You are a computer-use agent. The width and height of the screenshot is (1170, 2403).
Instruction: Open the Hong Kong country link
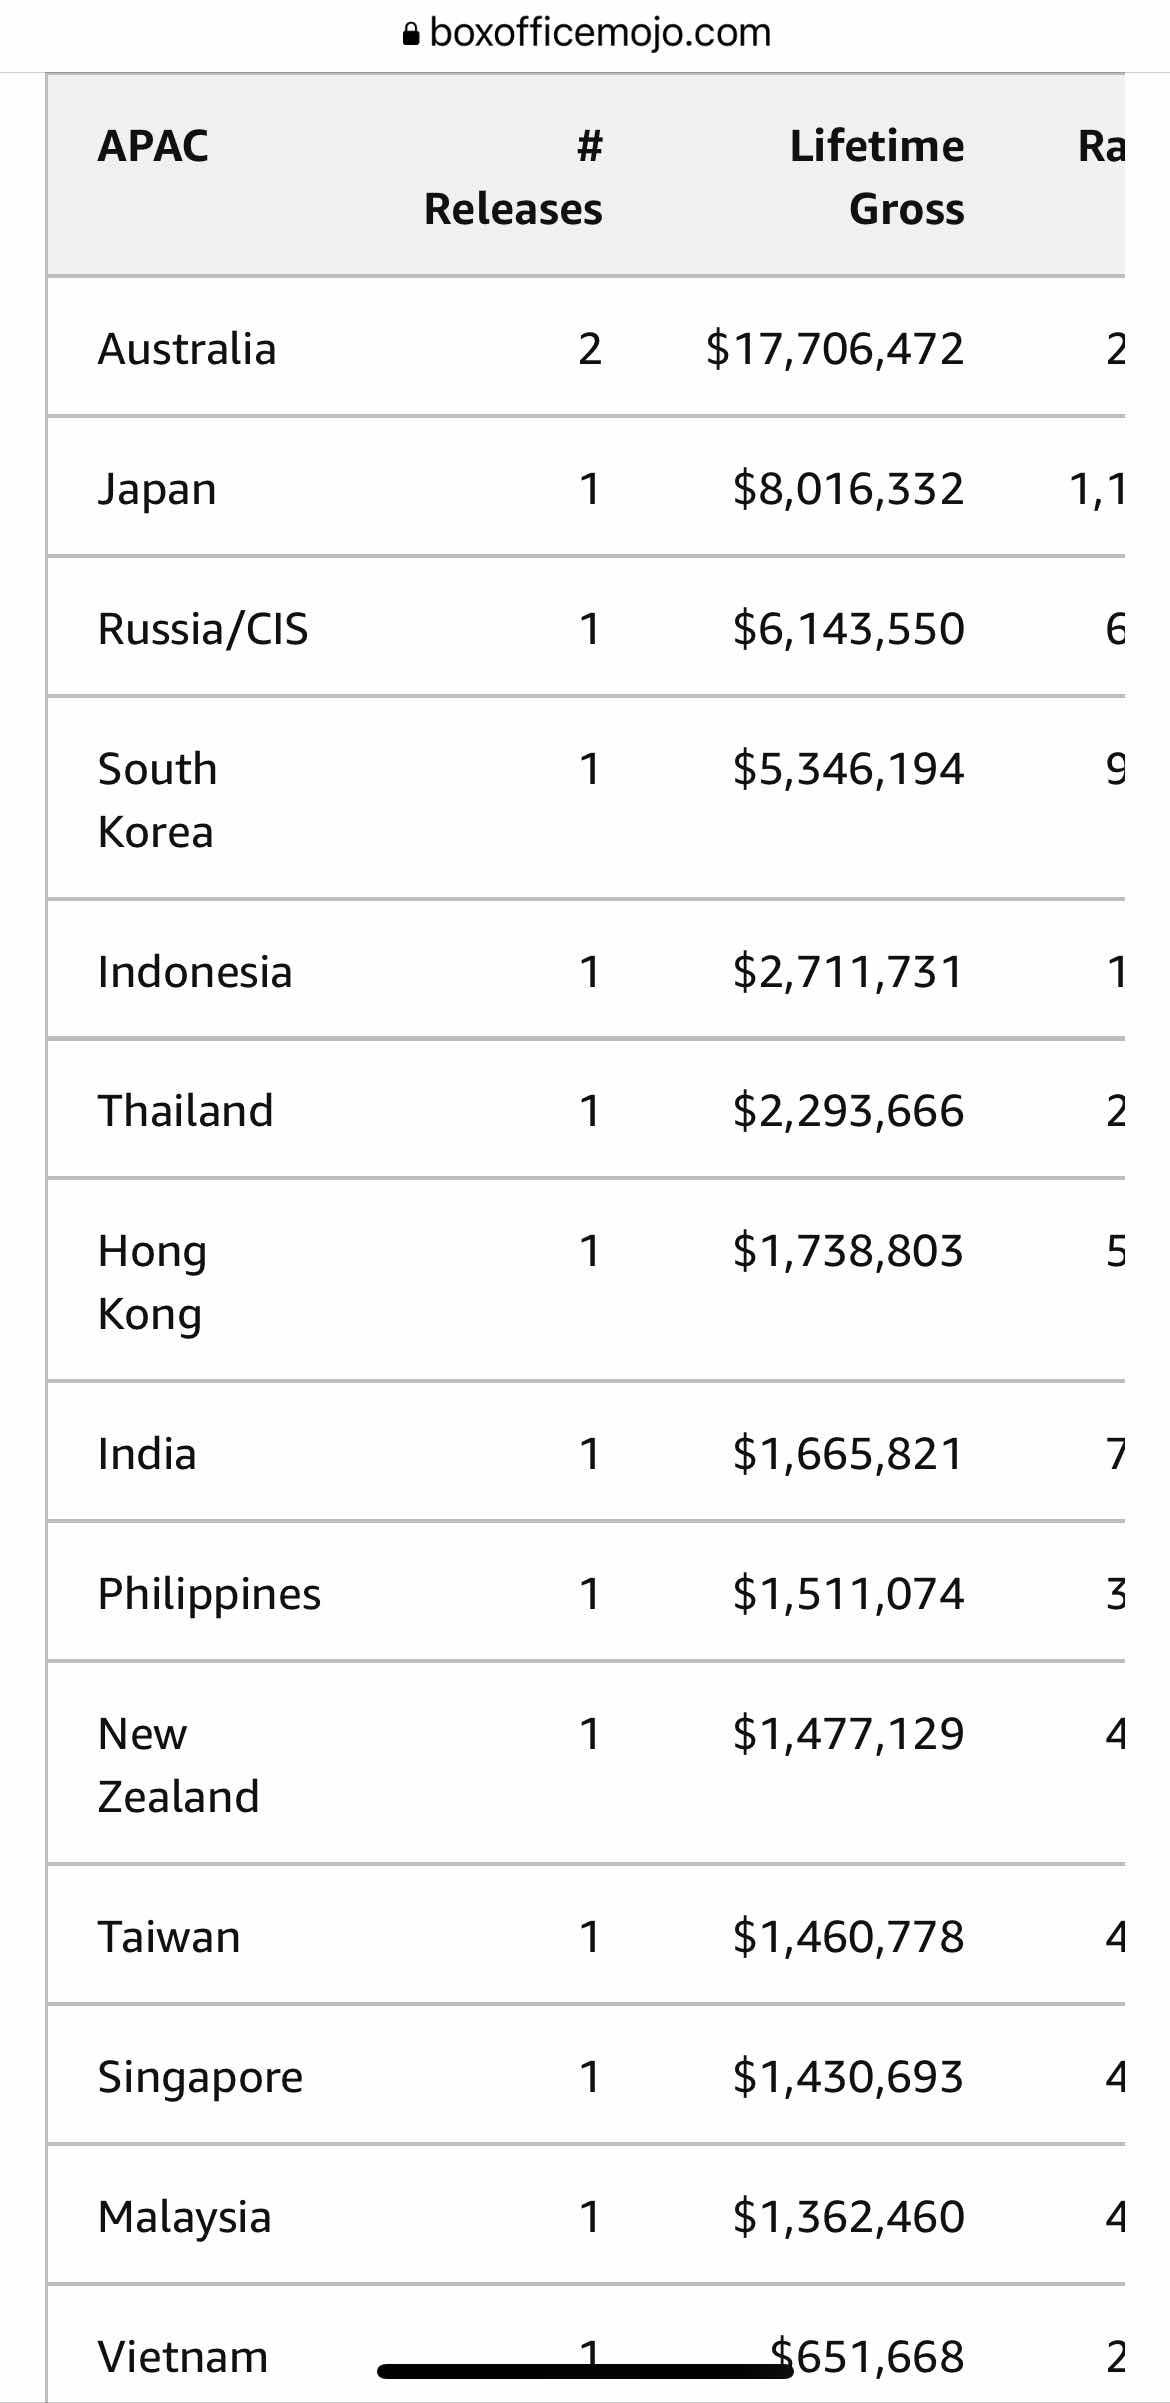pos(152,1282)
